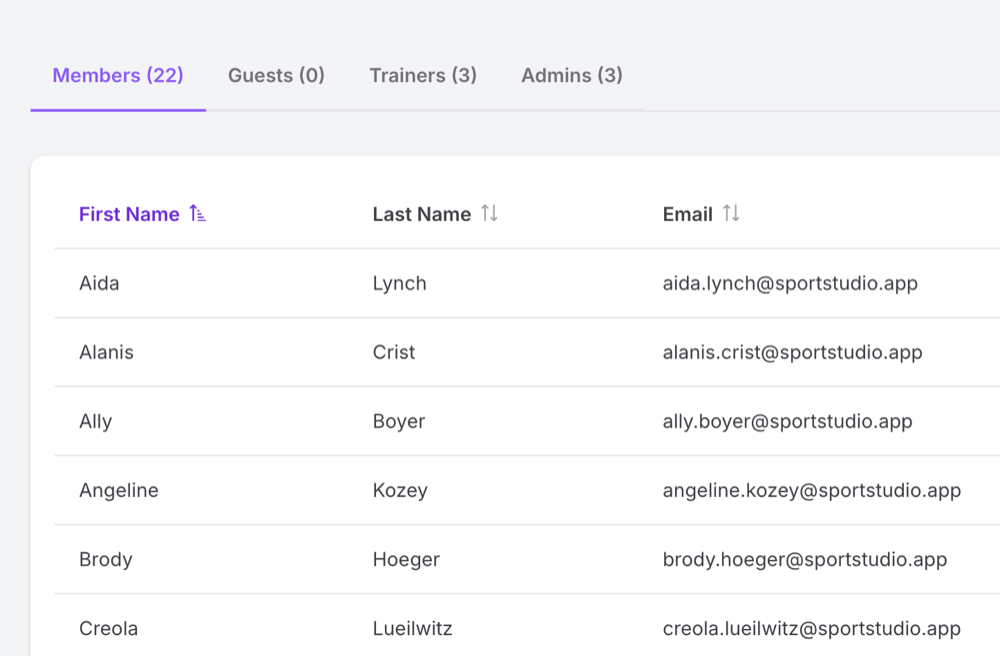Select first name cell Creola
1000x656 pixels.
[108, 629]
